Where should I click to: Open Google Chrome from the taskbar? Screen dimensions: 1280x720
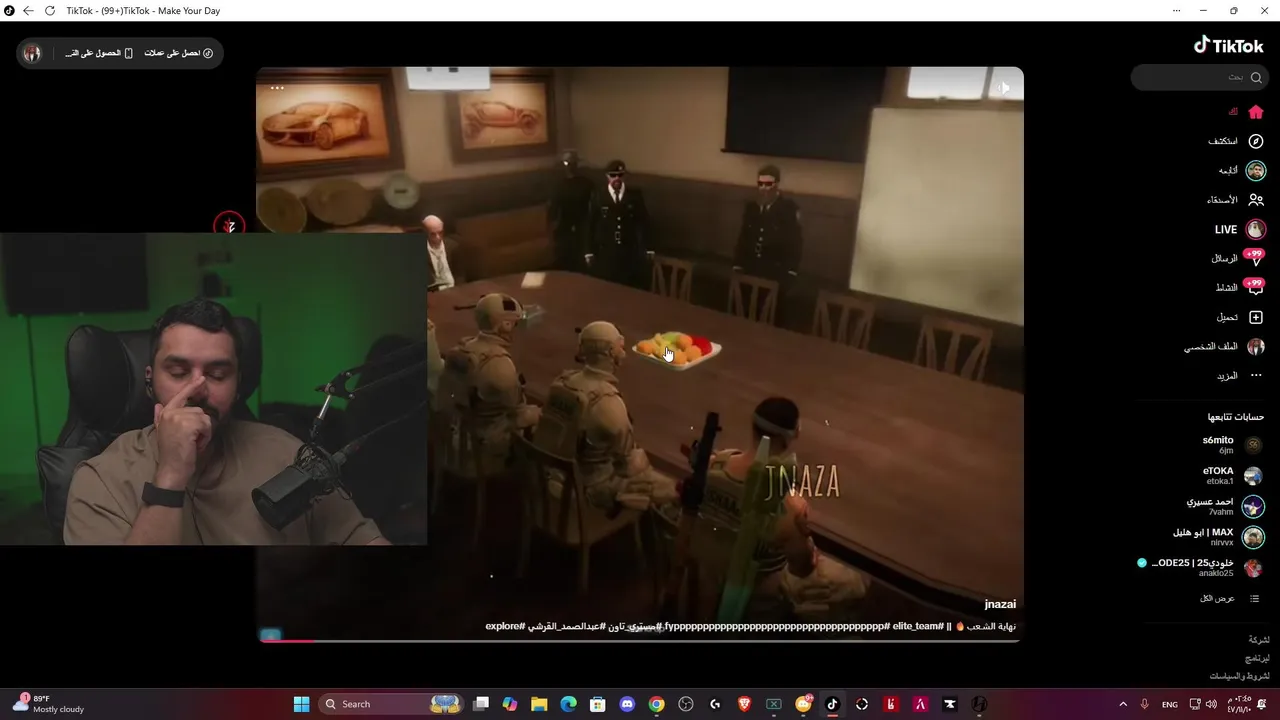[656, 704]
